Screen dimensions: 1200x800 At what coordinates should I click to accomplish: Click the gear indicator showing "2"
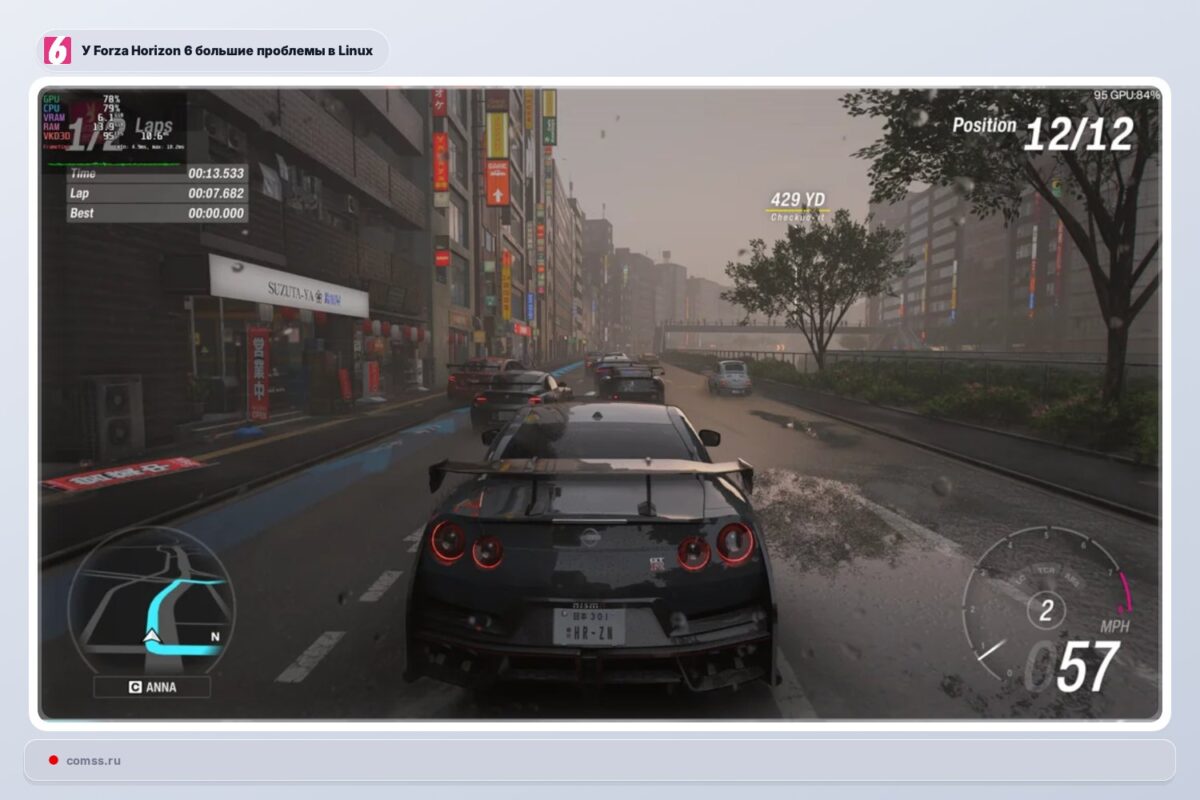[x=1046, y=610]
